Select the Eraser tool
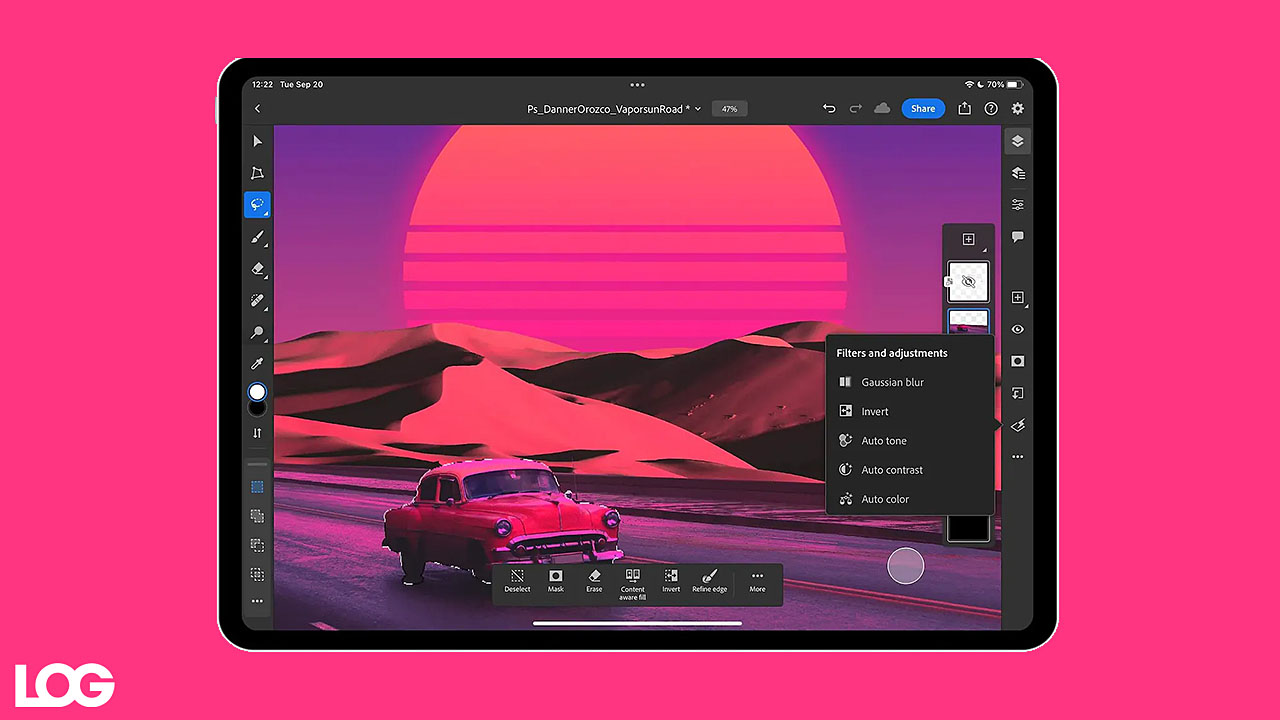Screen dimensions: 1280x720 [257, 269]
